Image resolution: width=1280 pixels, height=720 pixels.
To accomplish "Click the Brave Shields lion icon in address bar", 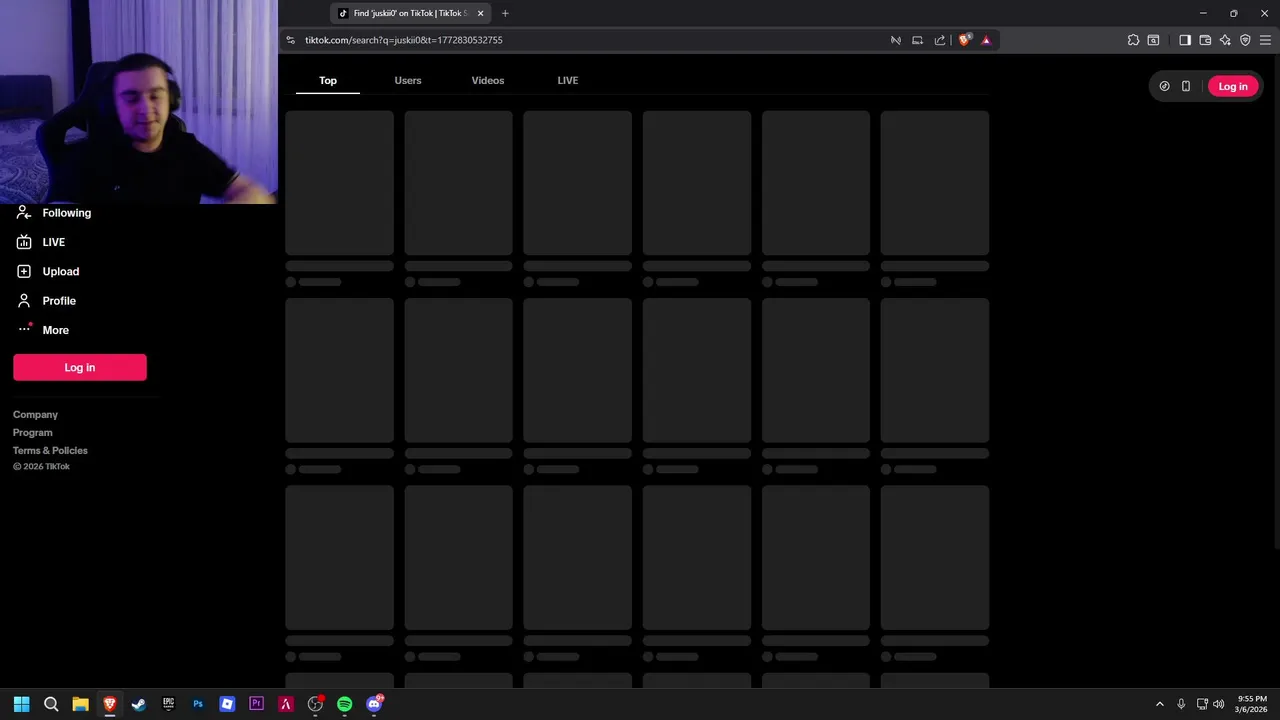I will coord(964,40).
